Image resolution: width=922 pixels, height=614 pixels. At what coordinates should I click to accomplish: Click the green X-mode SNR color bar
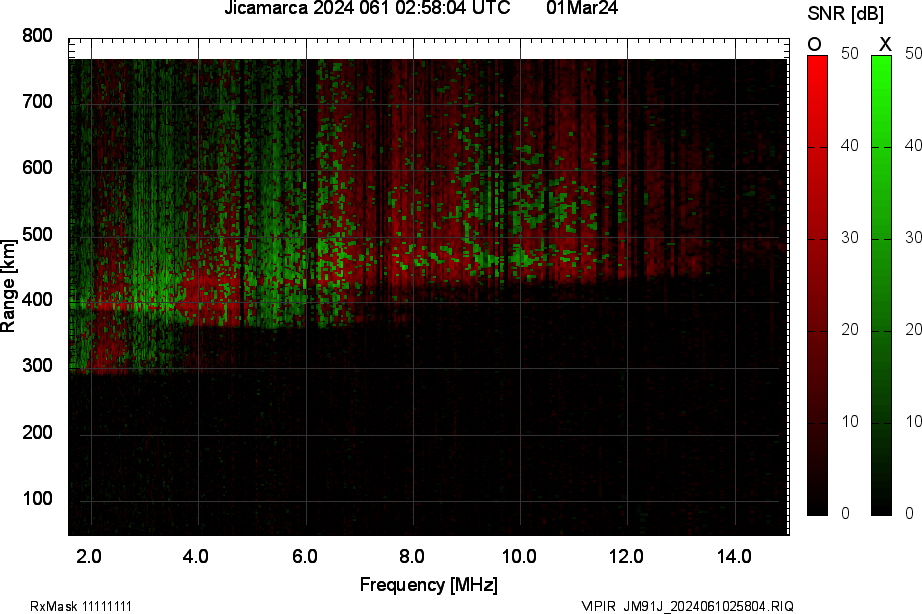881,285
